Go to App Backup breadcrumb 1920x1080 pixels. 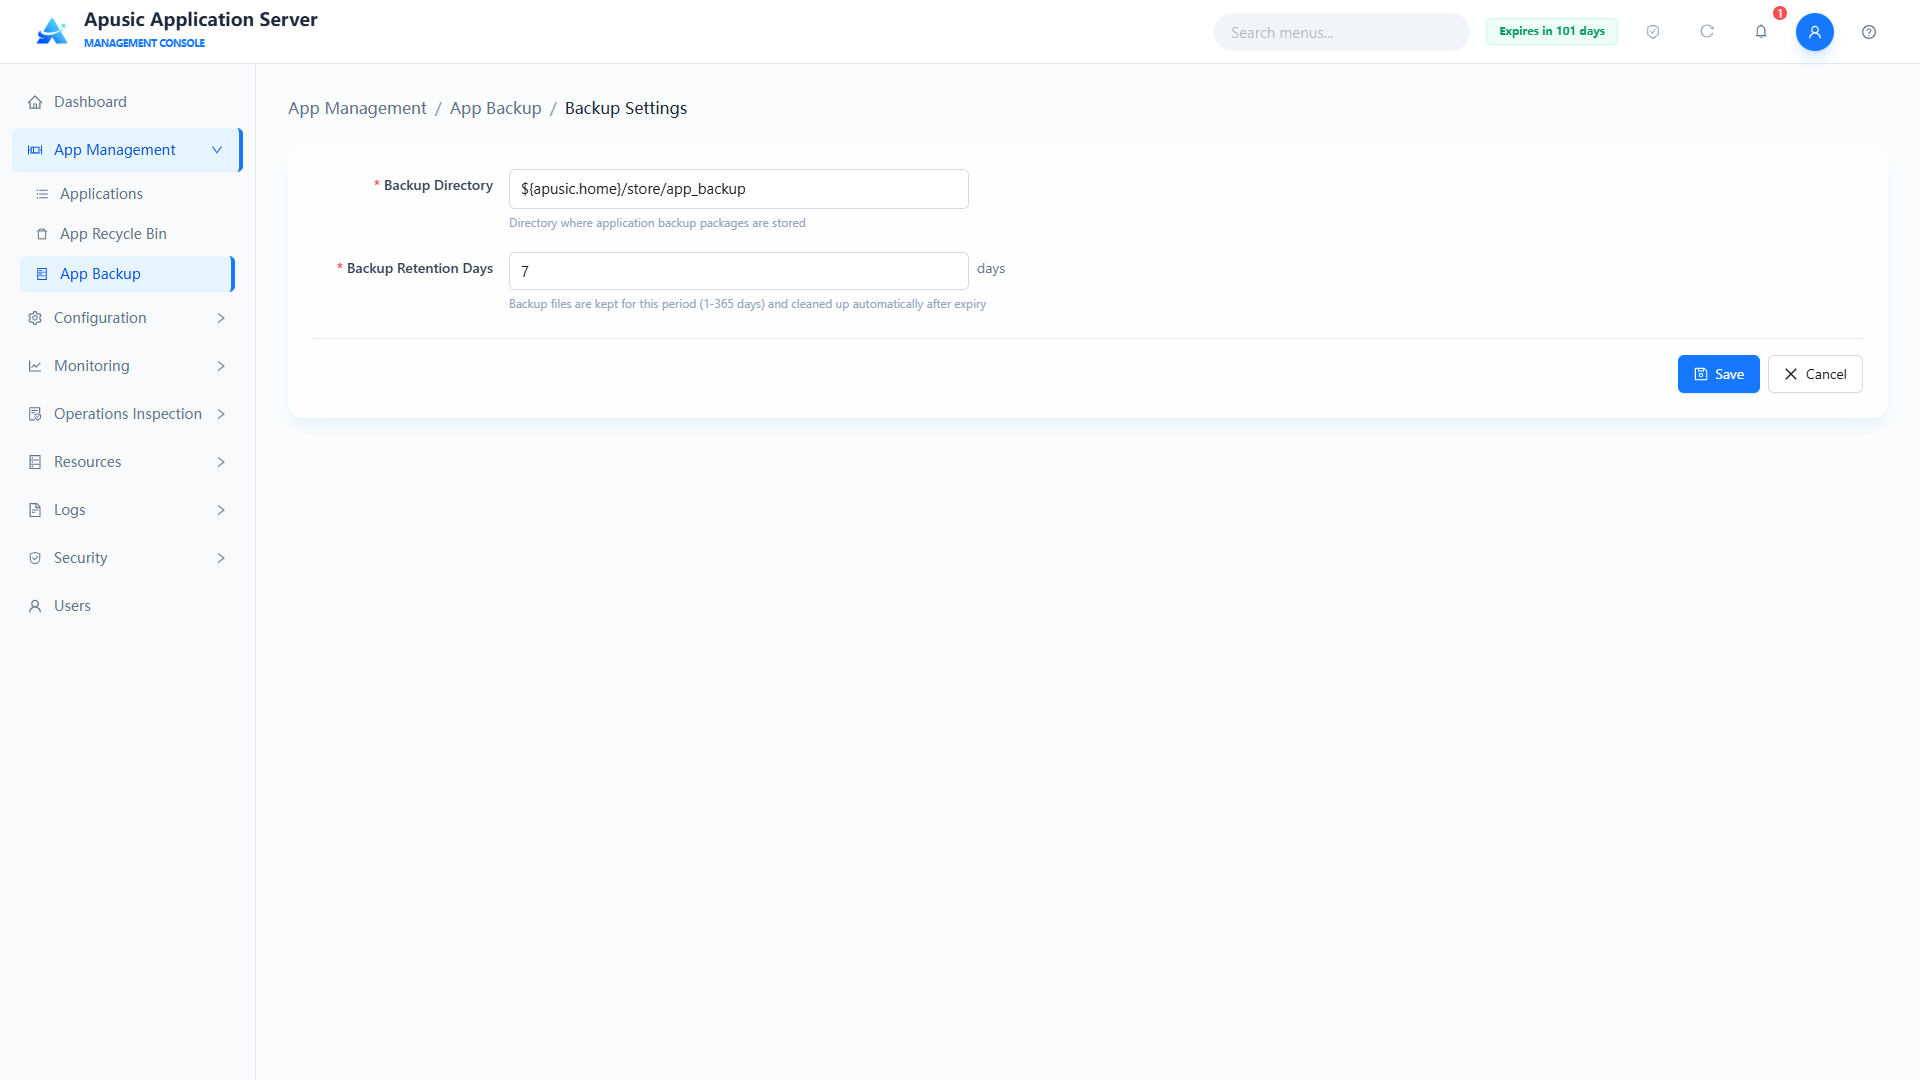point(495,108)
